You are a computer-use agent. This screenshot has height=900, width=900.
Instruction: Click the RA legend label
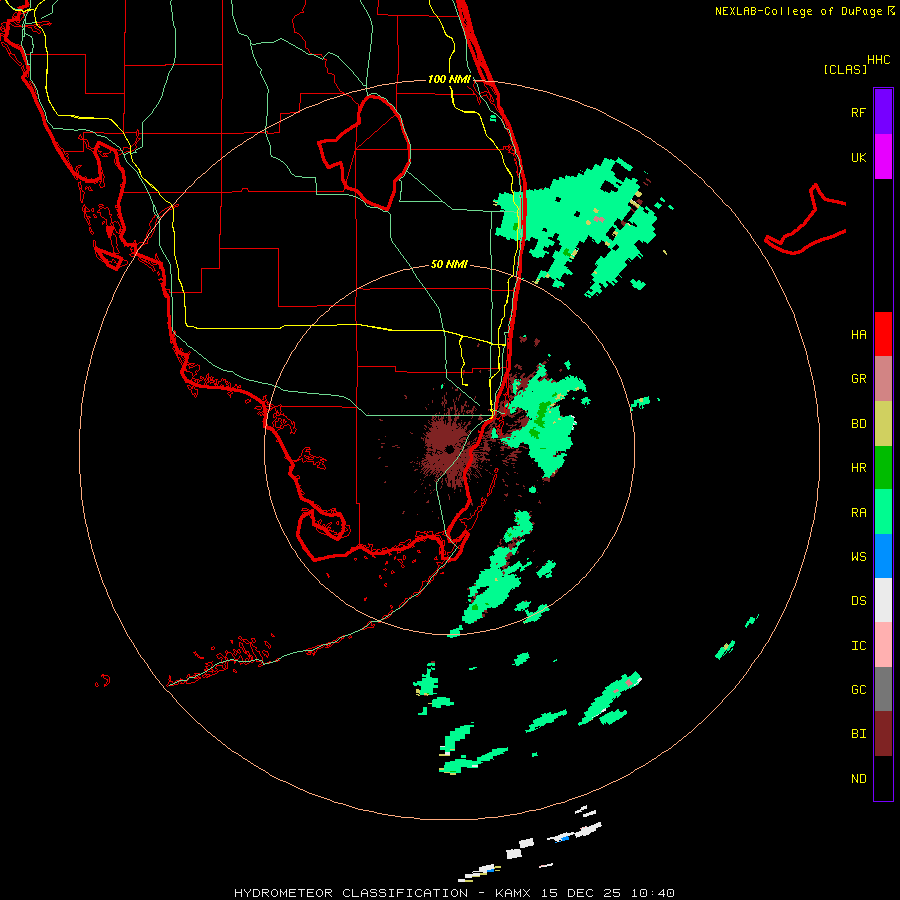click(x=858, y=513)
